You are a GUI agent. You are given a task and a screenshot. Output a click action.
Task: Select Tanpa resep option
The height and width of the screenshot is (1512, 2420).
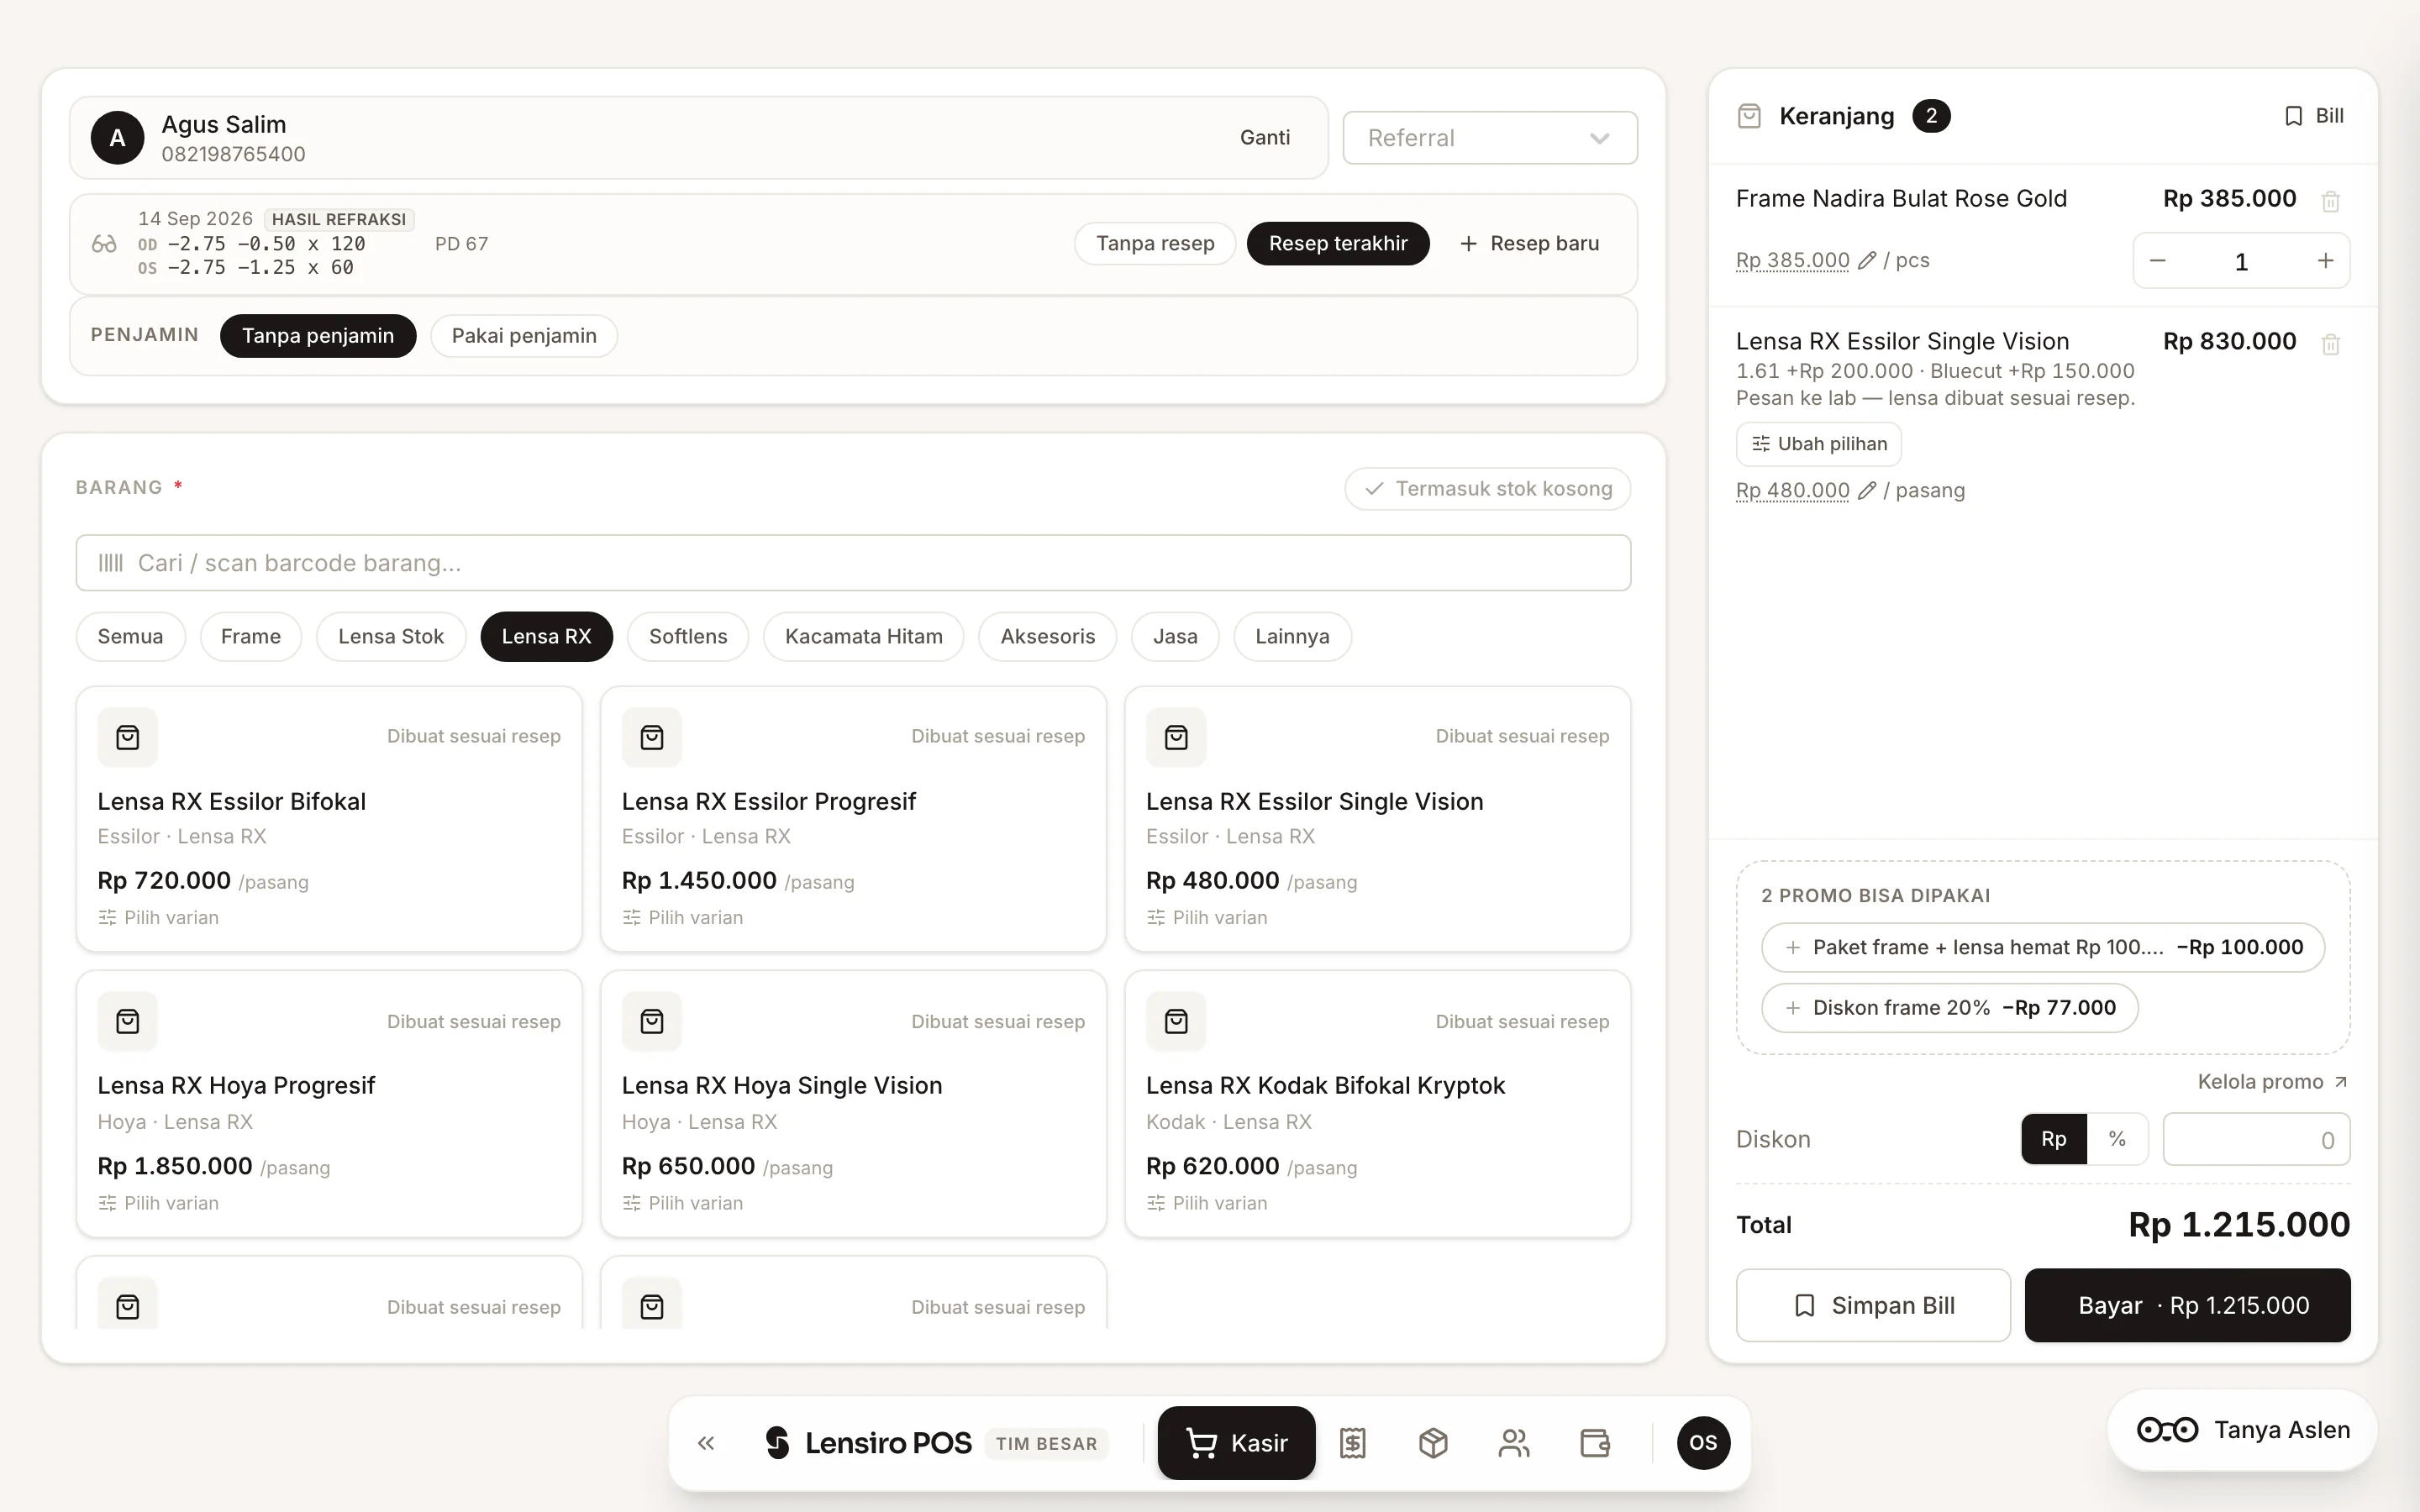click(1155, 244)
